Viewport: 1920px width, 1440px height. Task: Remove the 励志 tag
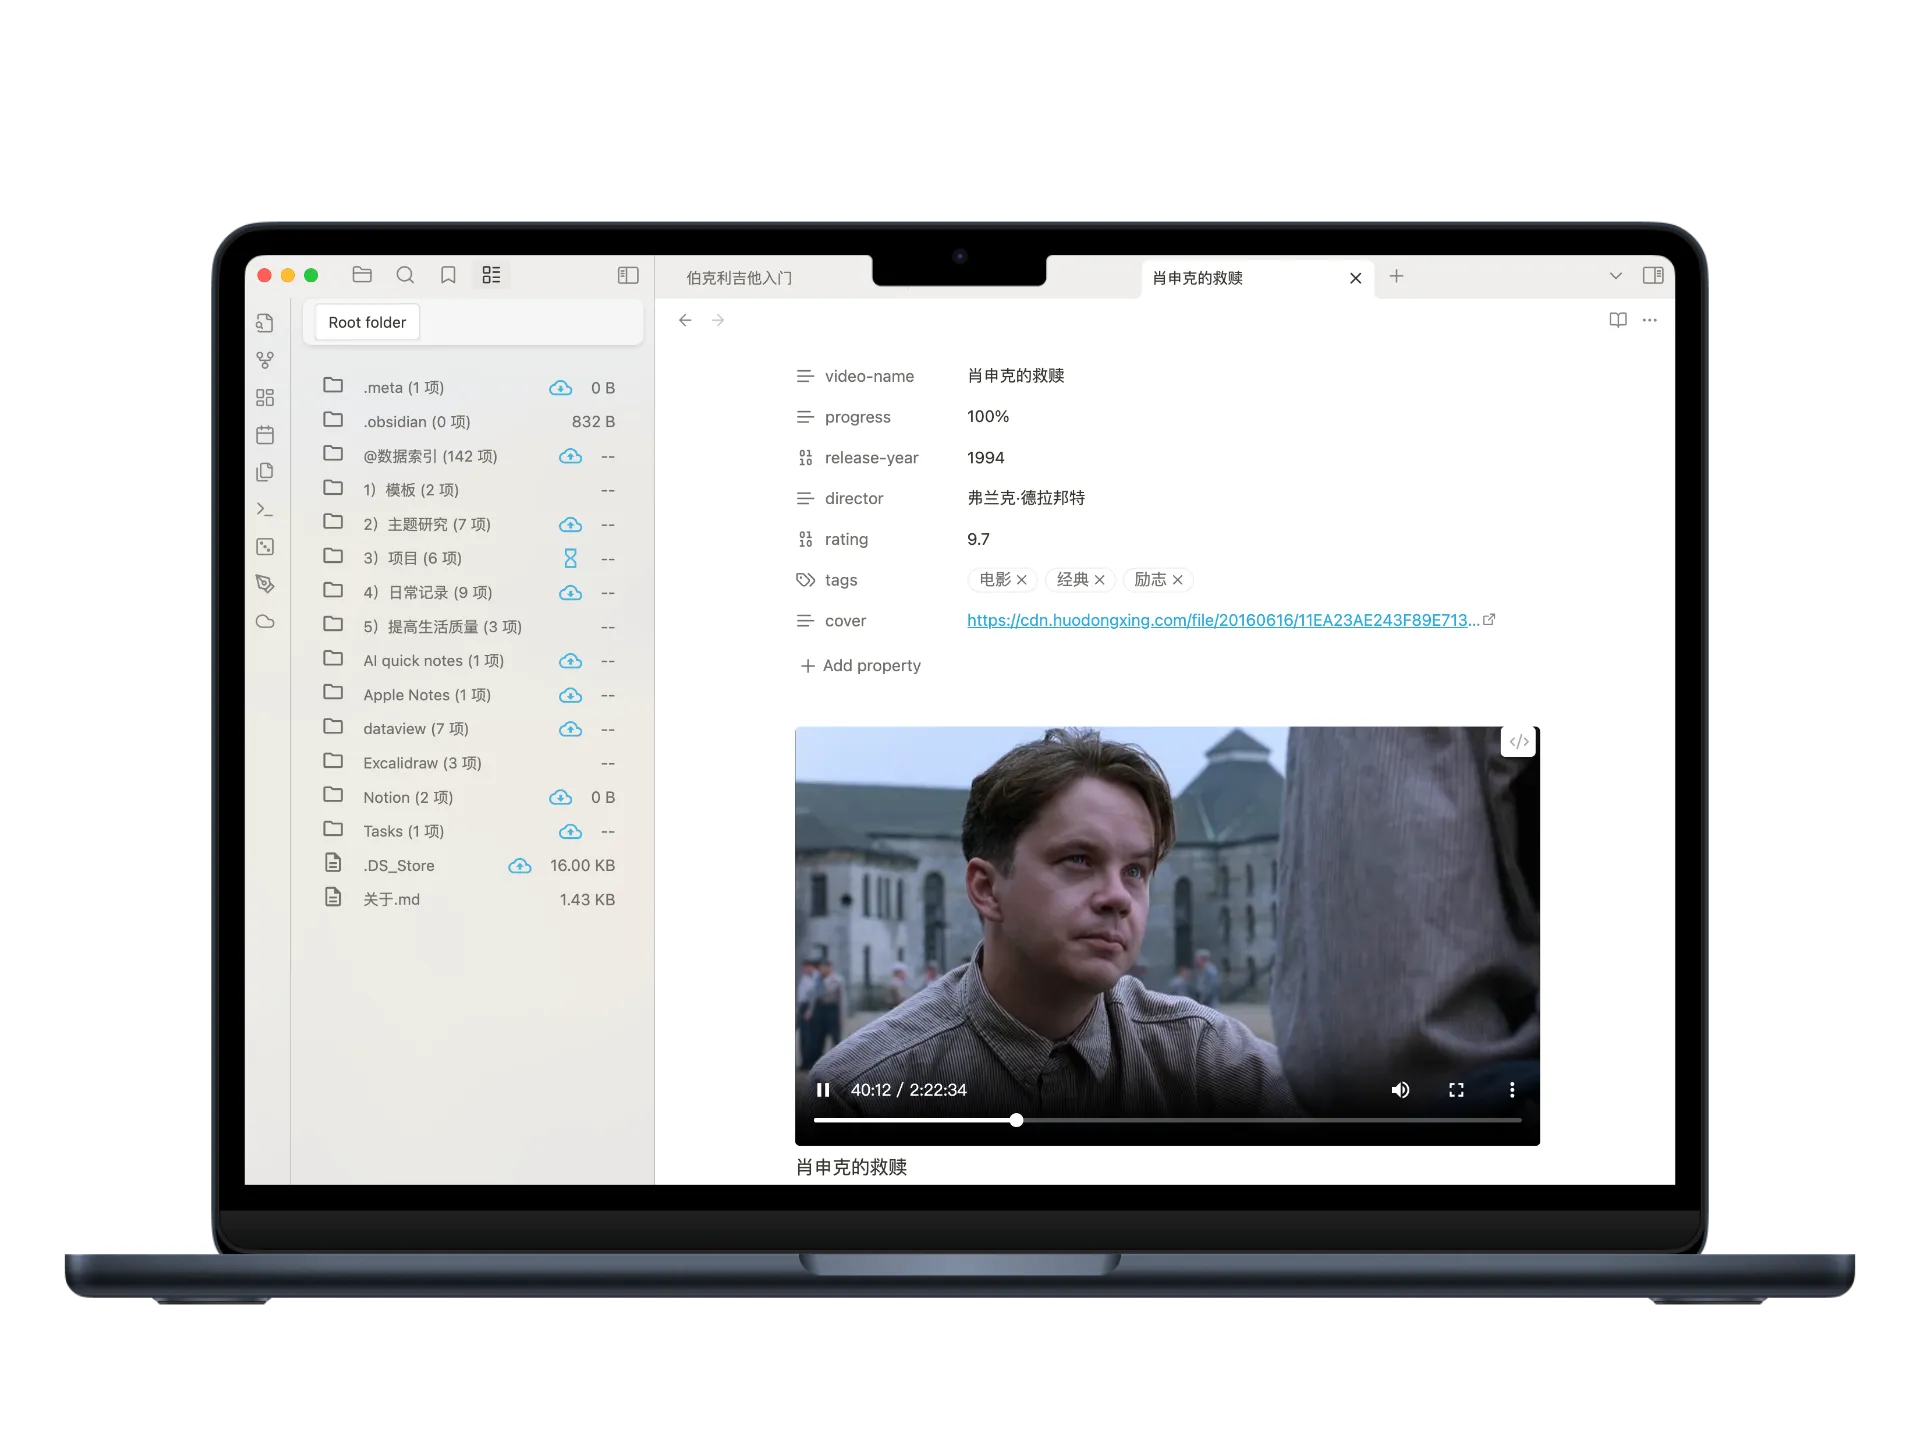tap(1177, 580)
